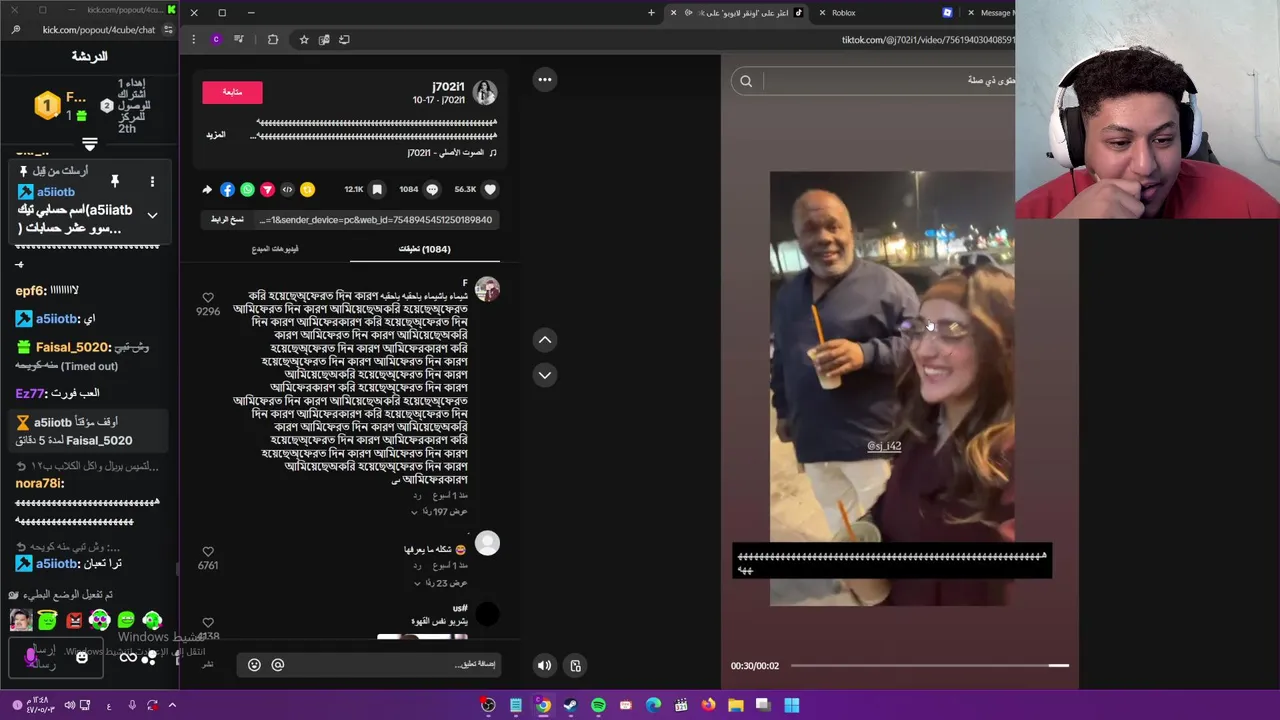Open a5iiotb username in Kick chat pinned message
This screenshot has width=1280, height=720.
pos(56,192)
